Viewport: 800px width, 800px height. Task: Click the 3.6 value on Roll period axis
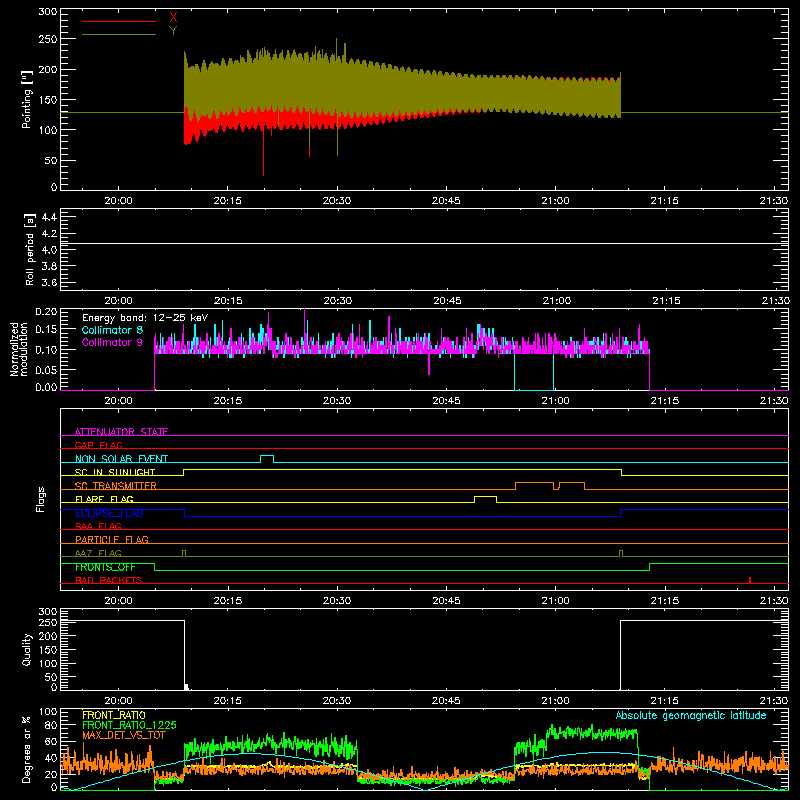pos(48,282)
